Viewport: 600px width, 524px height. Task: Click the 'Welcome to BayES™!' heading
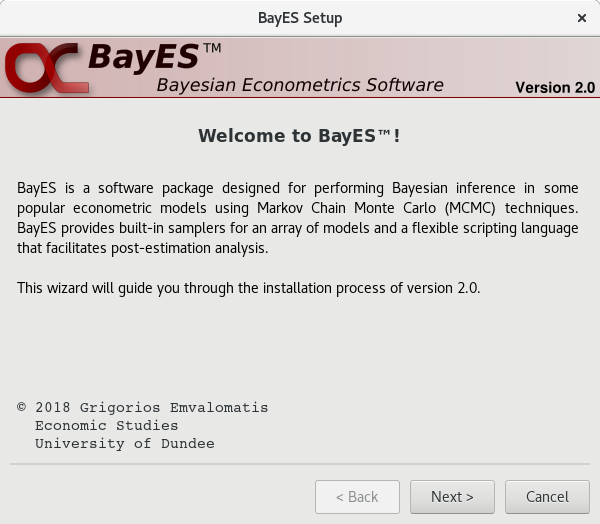[x=299, y=136]
